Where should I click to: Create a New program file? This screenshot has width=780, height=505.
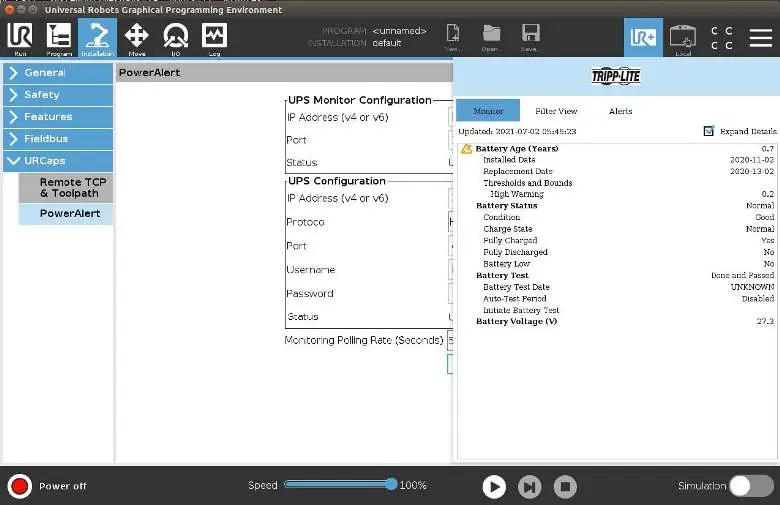[x=453, y=37]
